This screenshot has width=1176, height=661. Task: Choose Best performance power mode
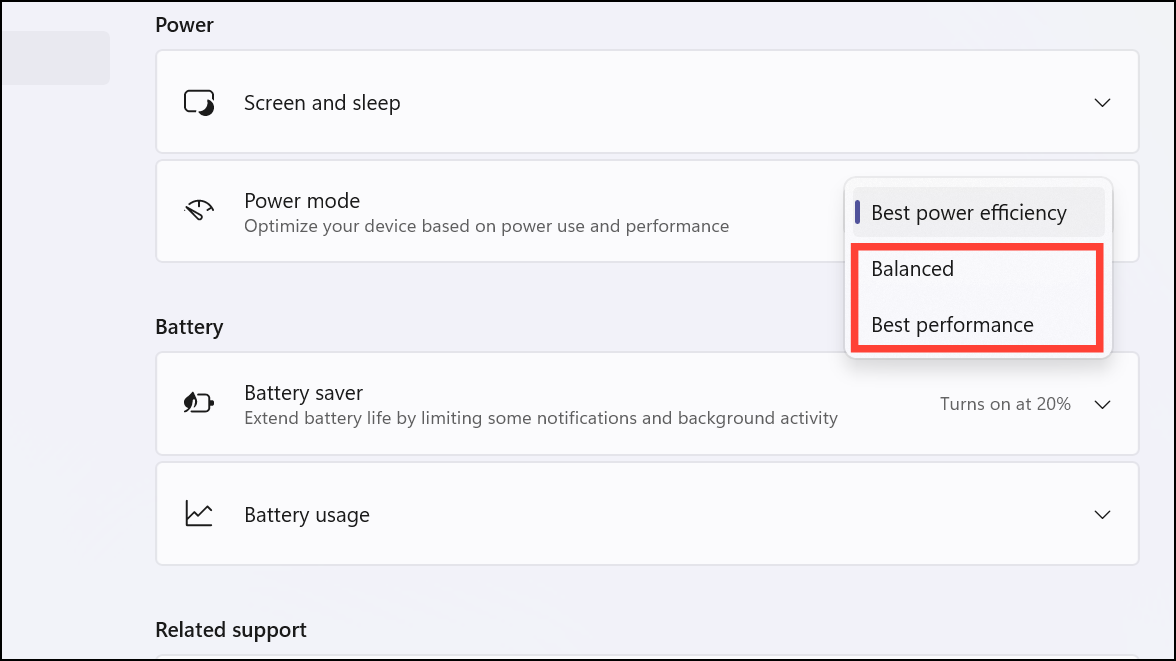tap(952, 324)
